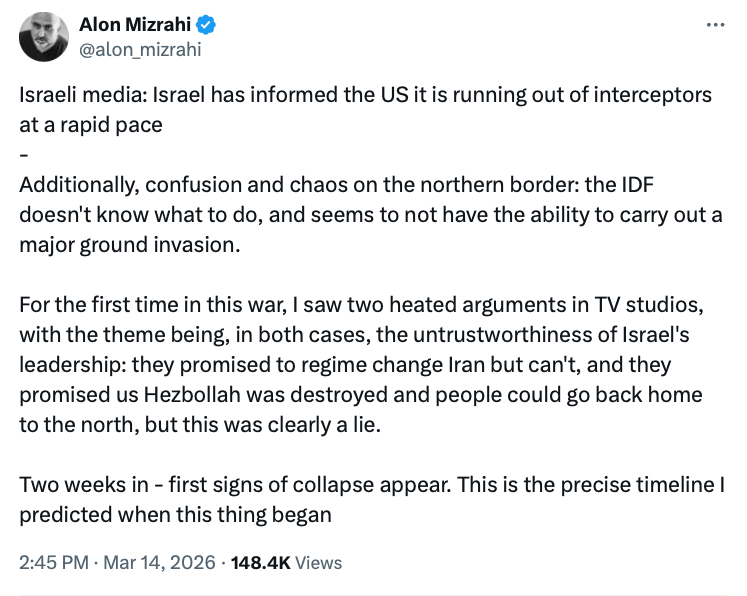Click the phrase "major ground invasion"
The height and width of the screenshot is (596, 747).
coord(130,244)
